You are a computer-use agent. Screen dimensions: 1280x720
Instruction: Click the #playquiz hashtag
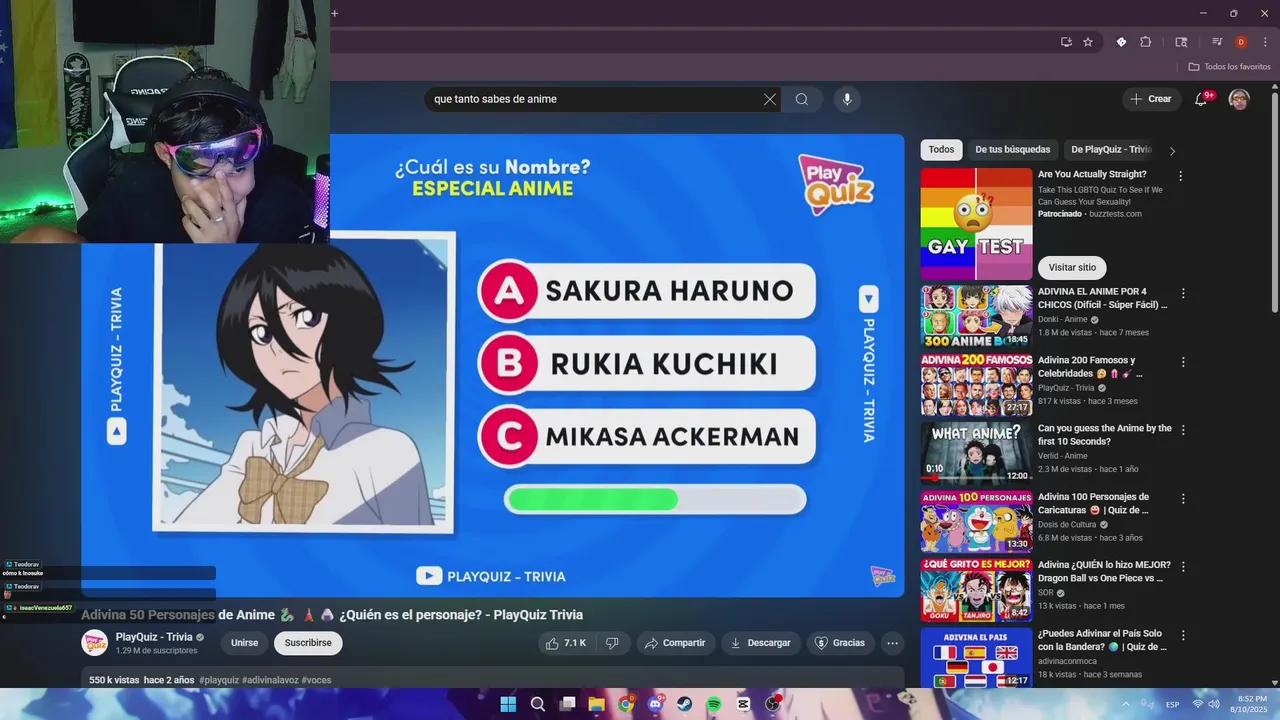click(219, 680)
